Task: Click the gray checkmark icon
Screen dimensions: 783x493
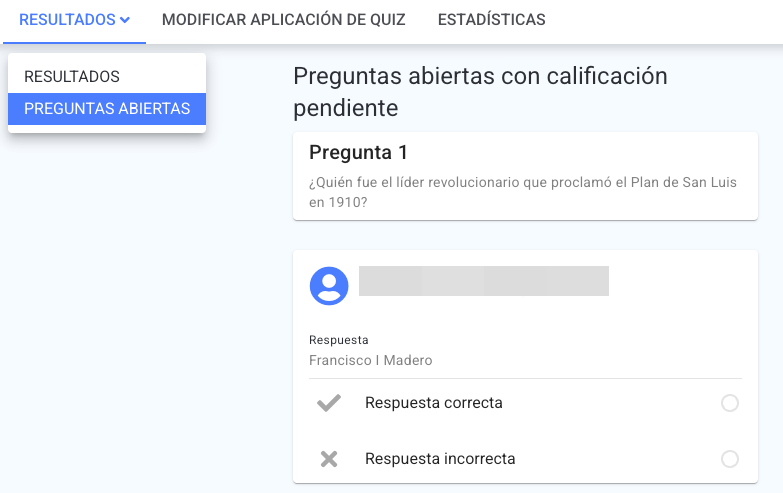Action: 329,403
